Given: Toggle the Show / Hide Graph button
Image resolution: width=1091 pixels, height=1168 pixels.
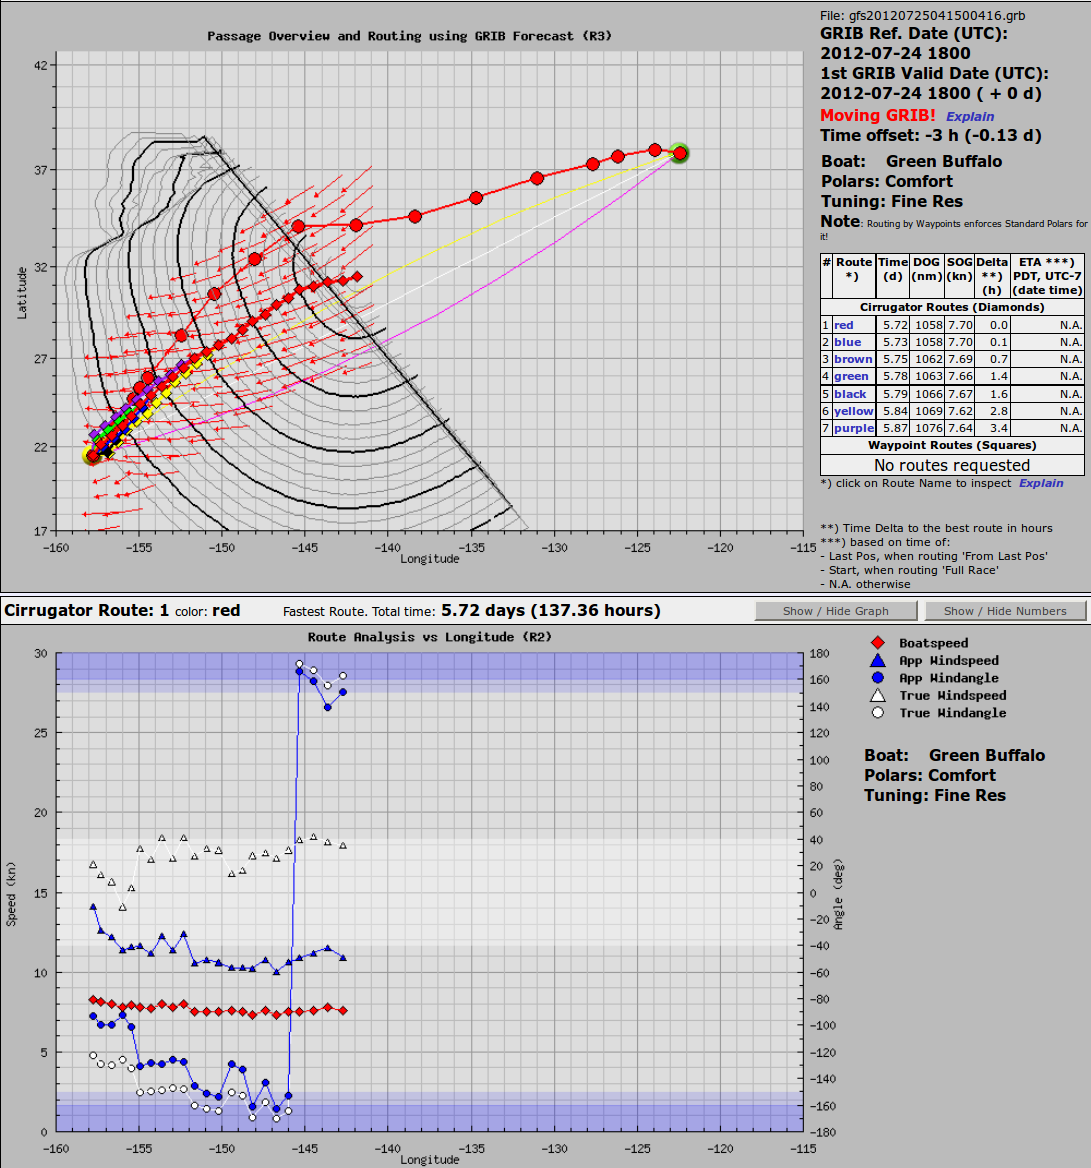Looking at the screenshot, I should pyautogui.click(x=835, y=611).
